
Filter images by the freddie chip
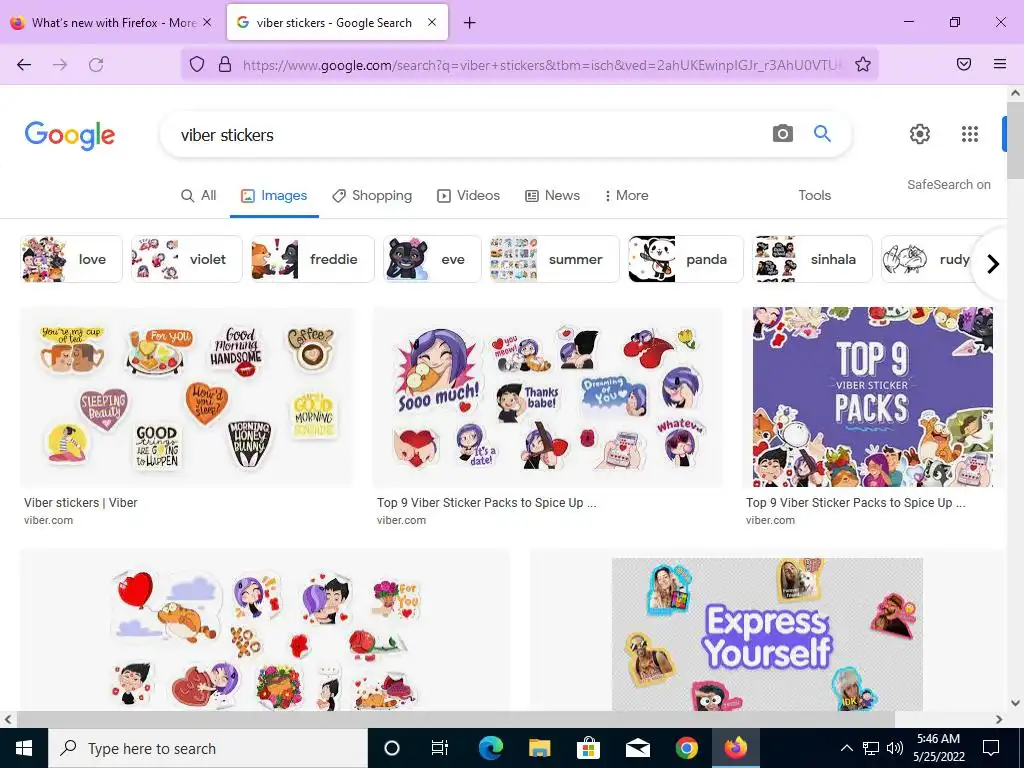[313, 259]
